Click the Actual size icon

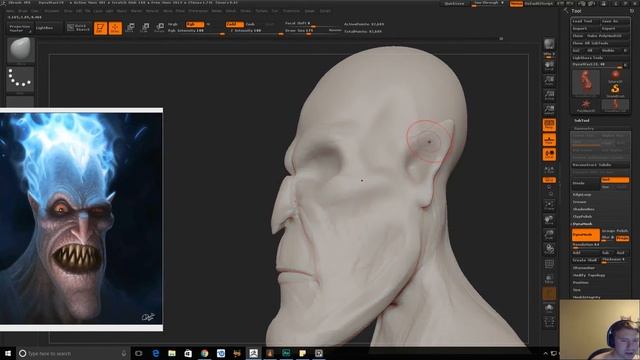pos(549,95)
